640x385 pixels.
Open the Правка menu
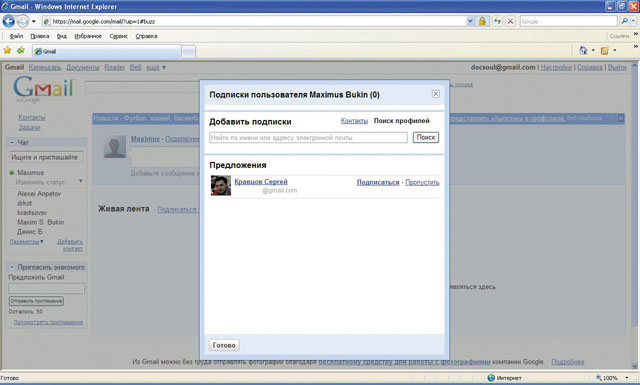click(40, 36)
